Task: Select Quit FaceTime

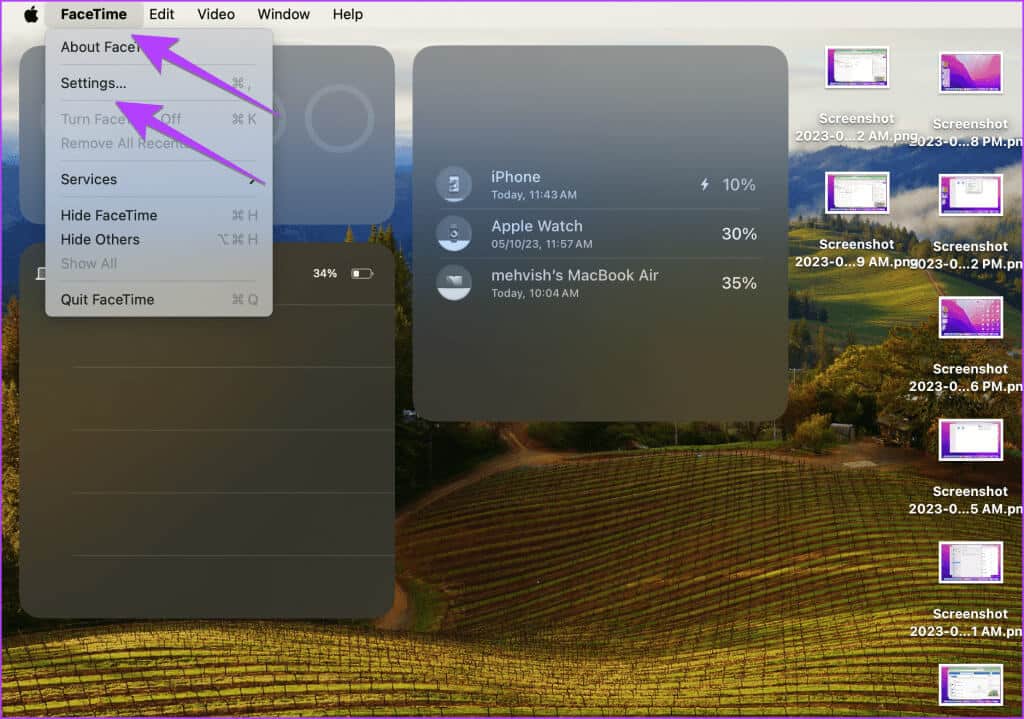Action: (x=159, y=299)
